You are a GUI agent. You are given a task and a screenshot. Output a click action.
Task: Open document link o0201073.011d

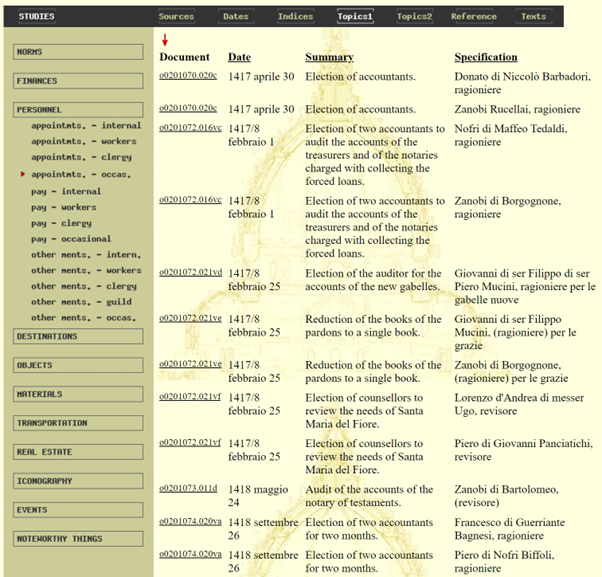coord(188,488)
